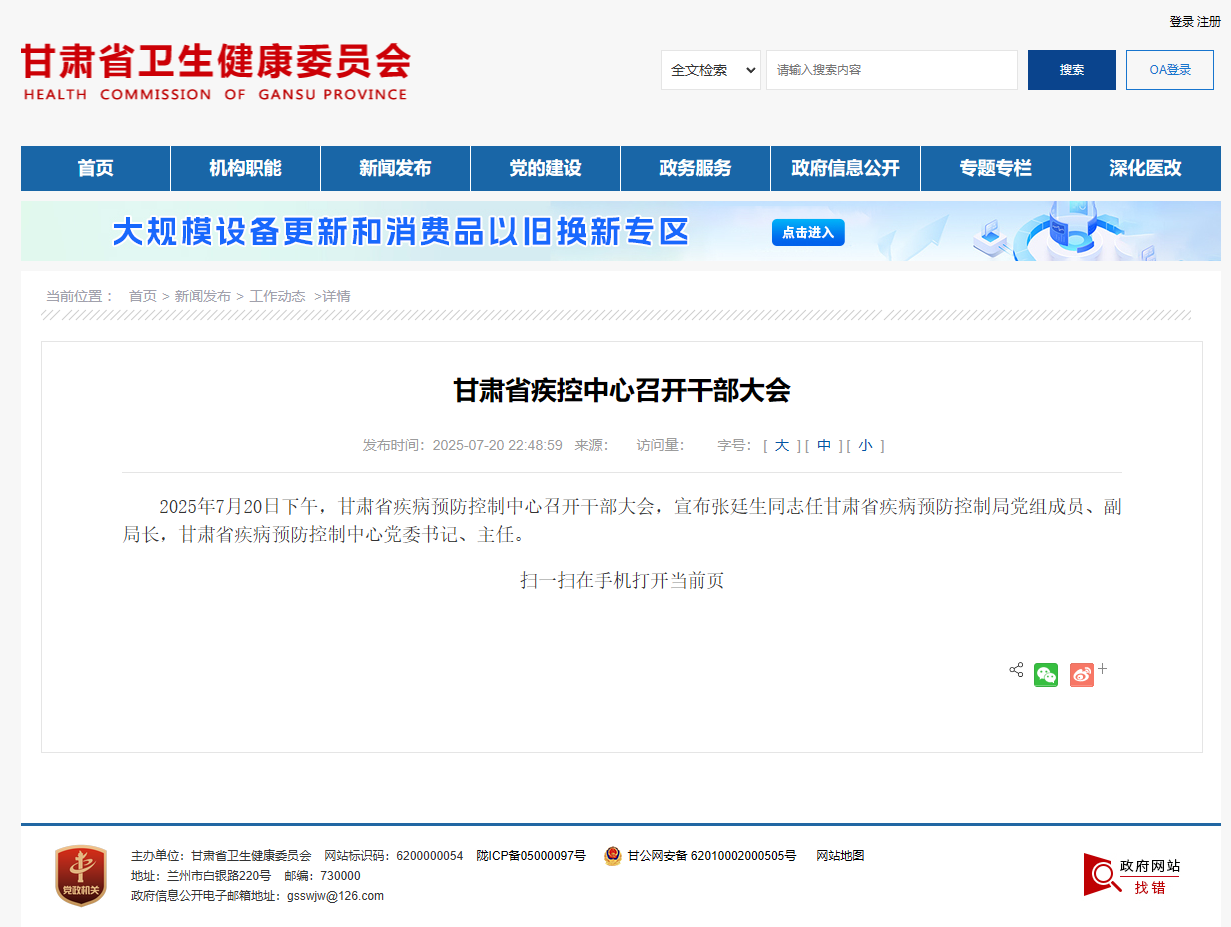Click the 甘公网安备 62010002000505号 link

(712, 856)
